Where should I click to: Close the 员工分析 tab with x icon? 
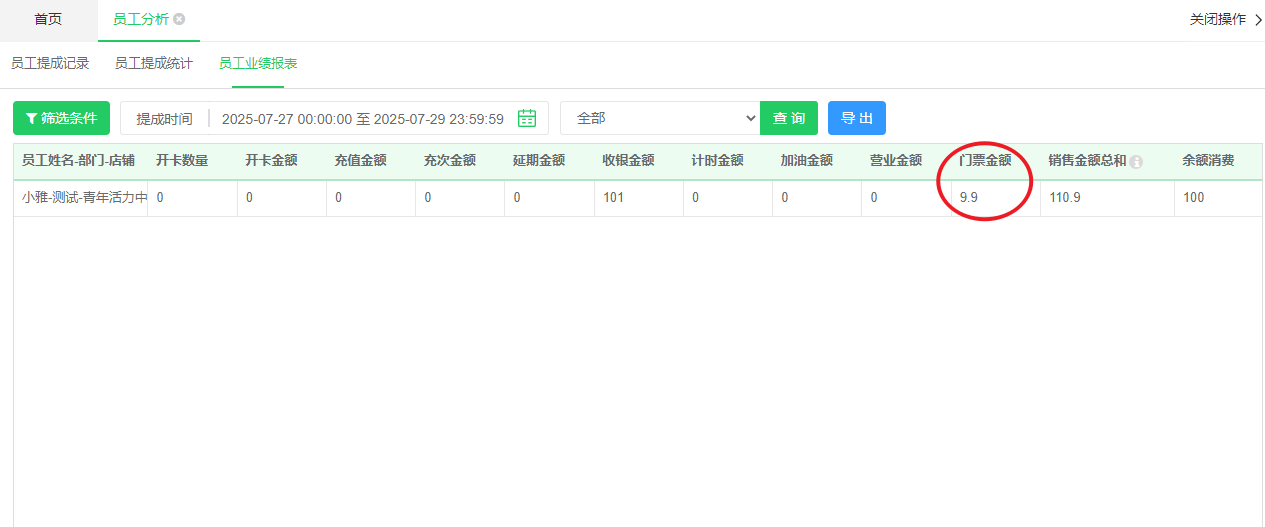pyautogui.click(x=179, y=19)
